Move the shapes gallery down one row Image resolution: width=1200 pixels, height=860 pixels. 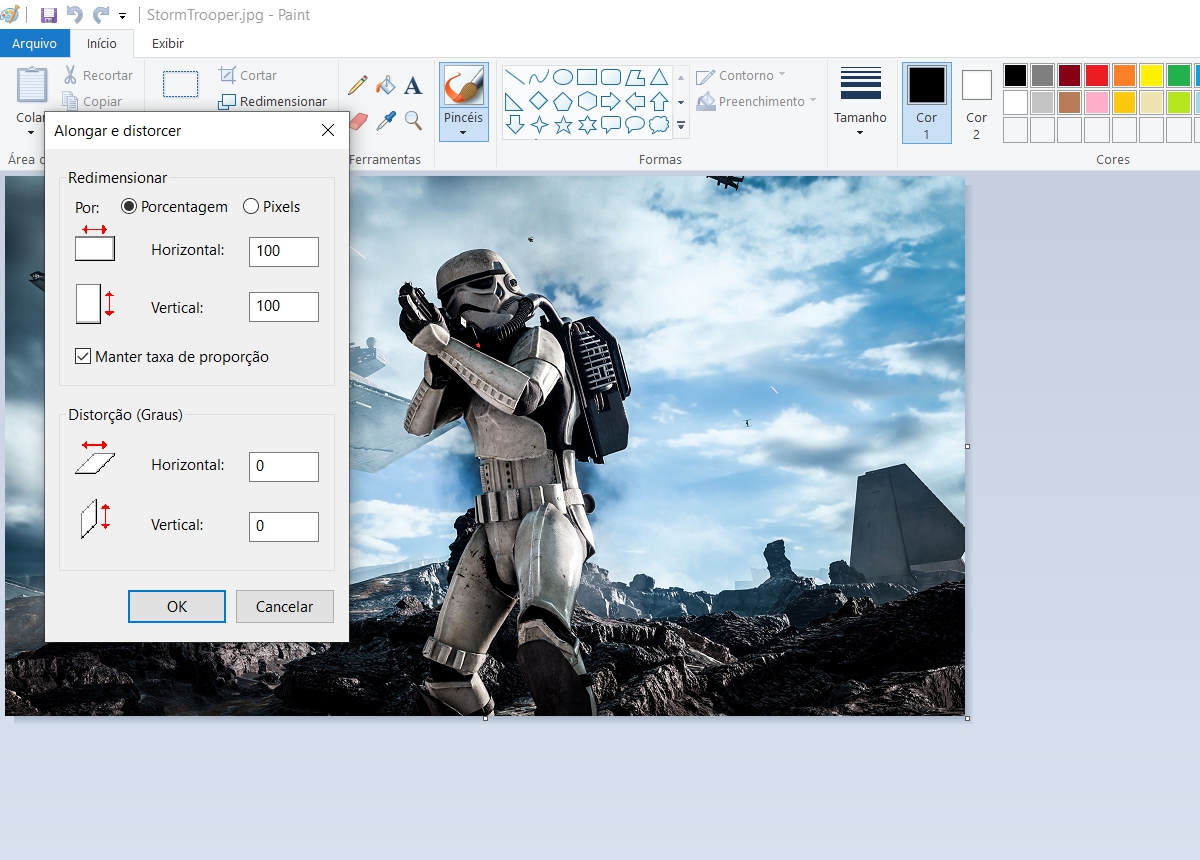coord(681,102)
